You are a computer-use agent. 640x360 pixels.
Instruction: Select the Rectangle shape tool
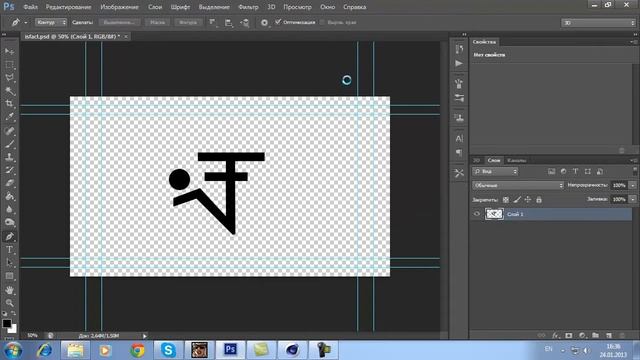(9, 276)
